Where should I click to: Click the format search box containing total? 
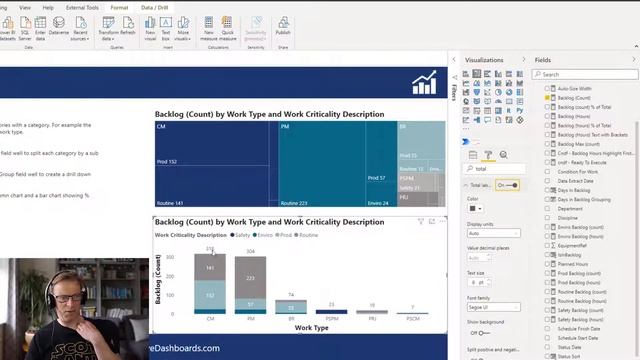[x=495, y=169]
